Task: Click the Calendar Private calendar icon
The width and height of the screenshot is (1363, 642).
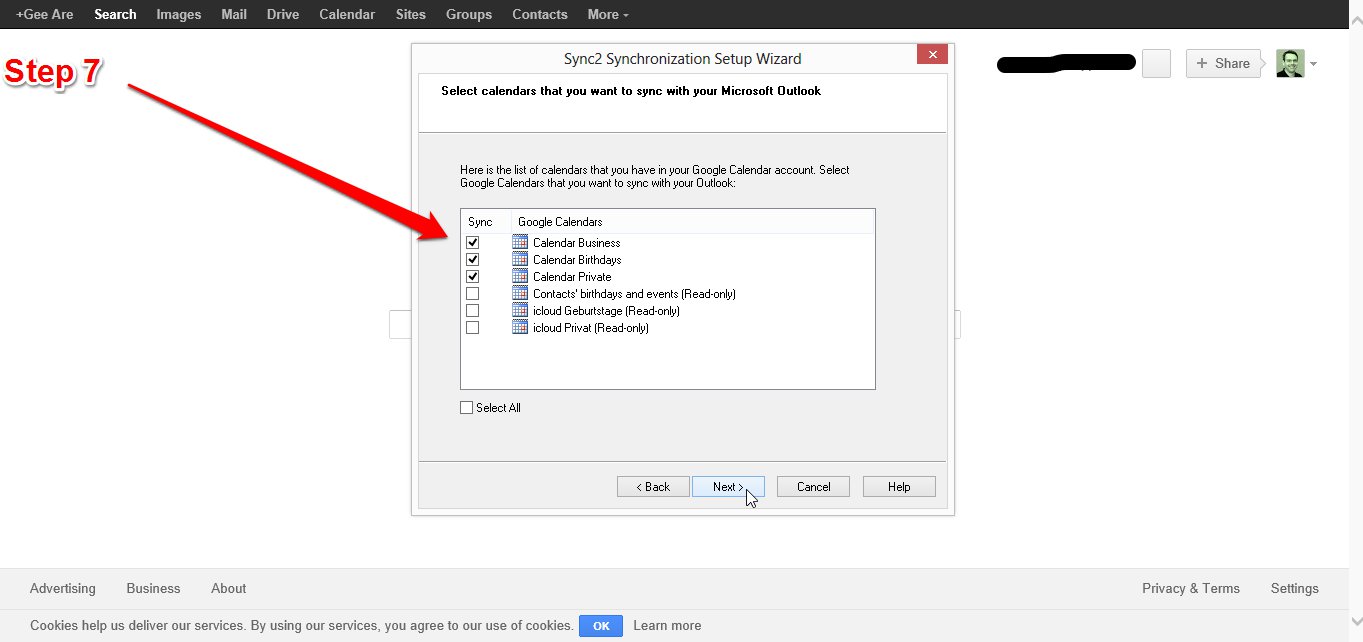Action: click(519, 276)
